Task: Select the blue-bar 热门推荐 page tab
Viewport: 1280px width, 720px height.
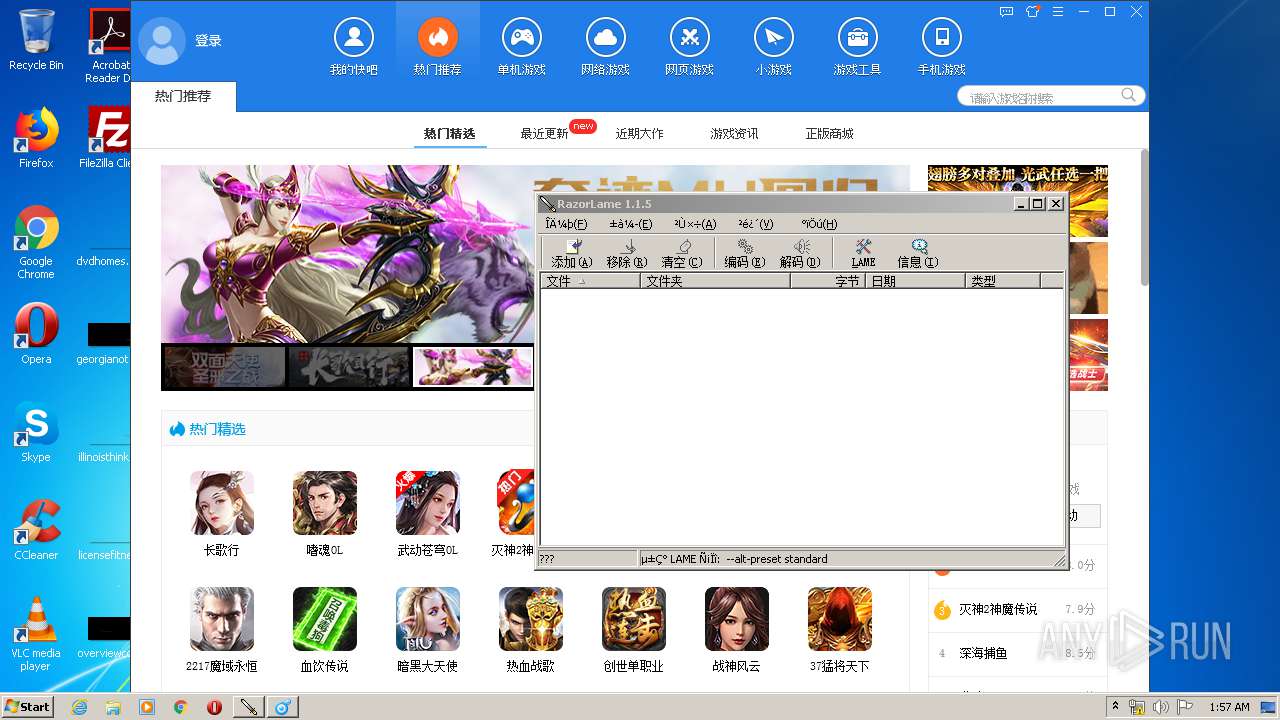Action: [183, 96]
